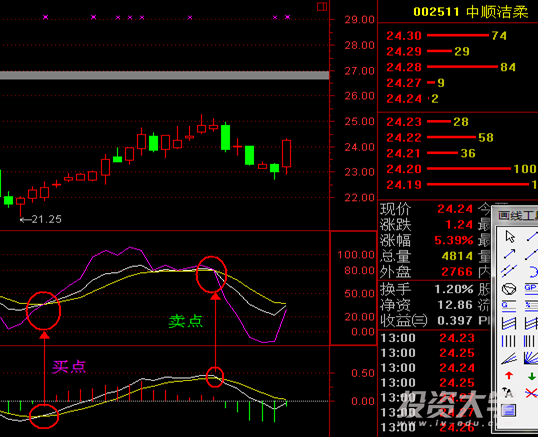The image size is (538, 437).
Task: Select the blue rectangle fill tool
Action: 509,410
